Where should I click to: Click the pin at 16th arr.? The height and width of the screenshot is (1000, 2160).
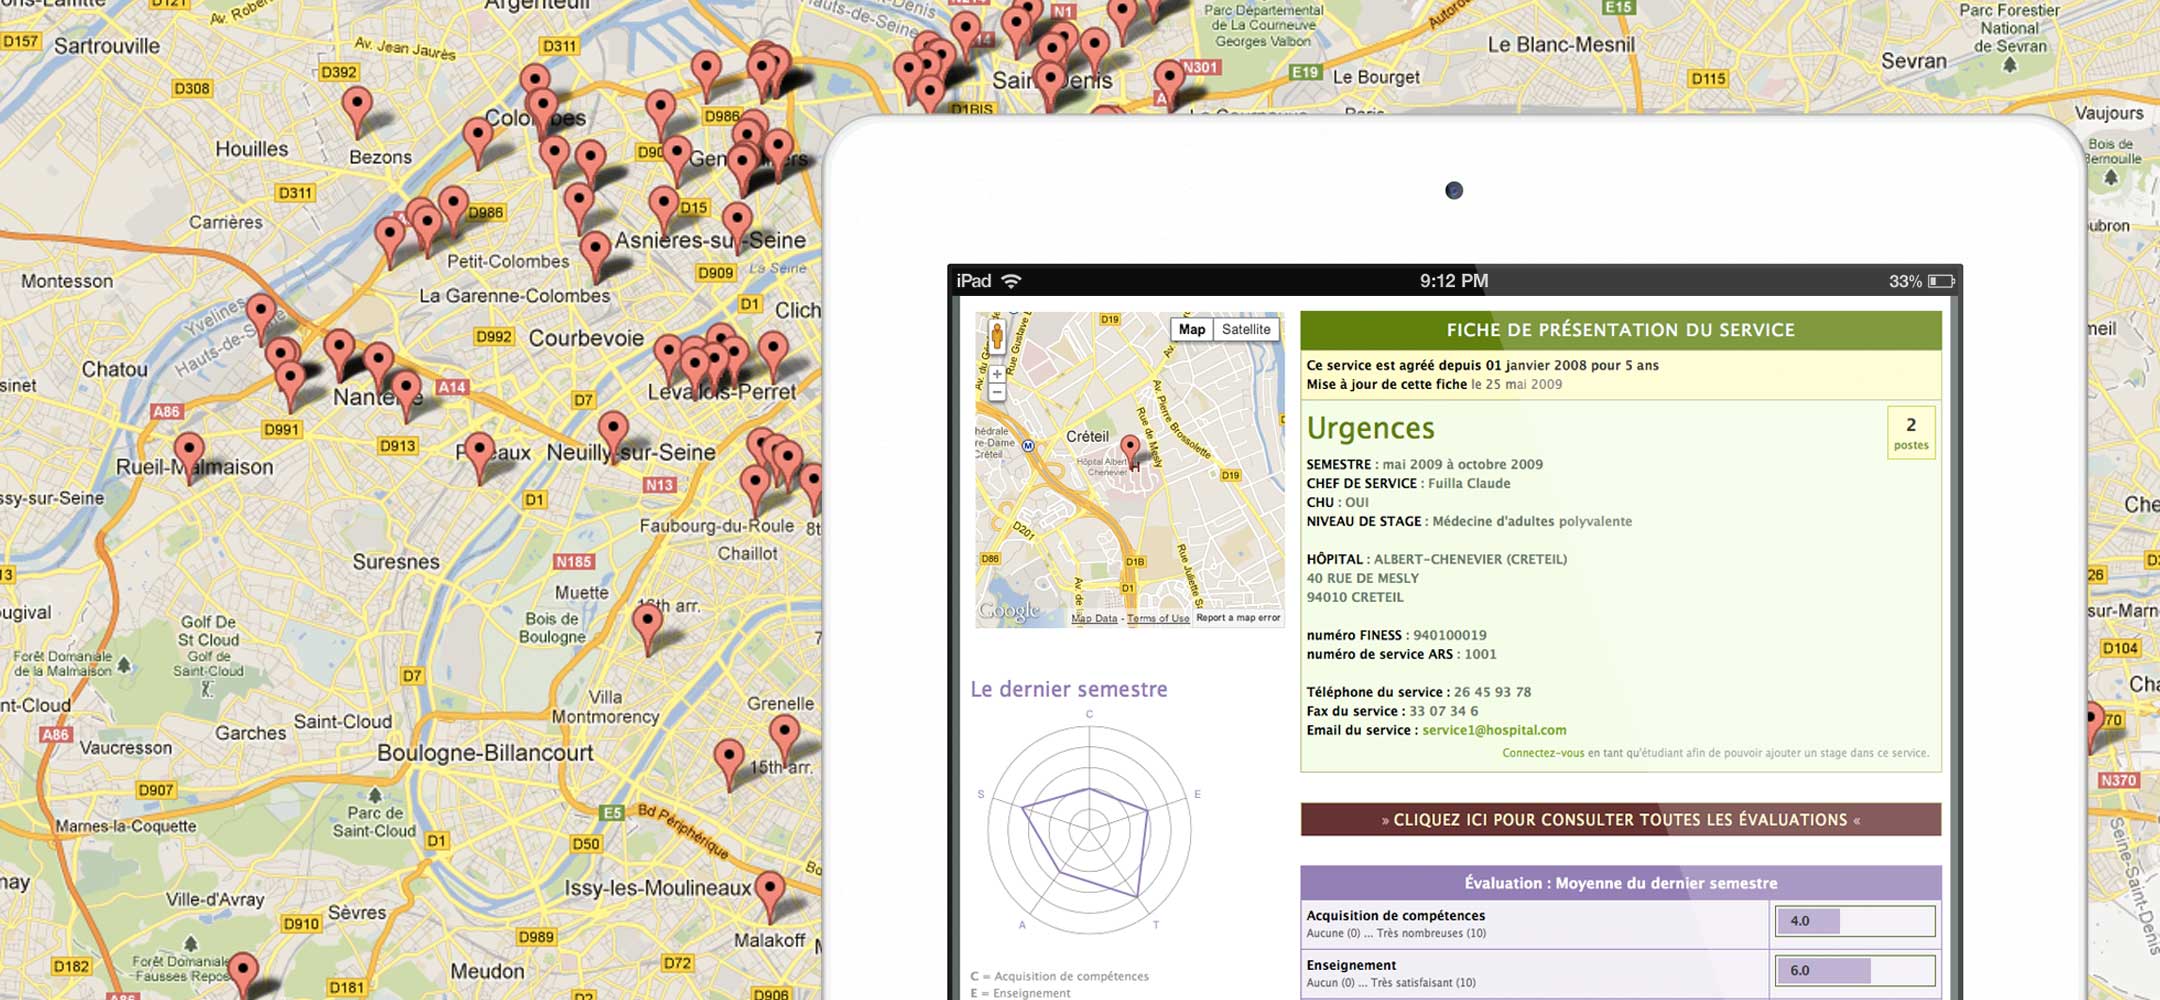tap(648, 630)
